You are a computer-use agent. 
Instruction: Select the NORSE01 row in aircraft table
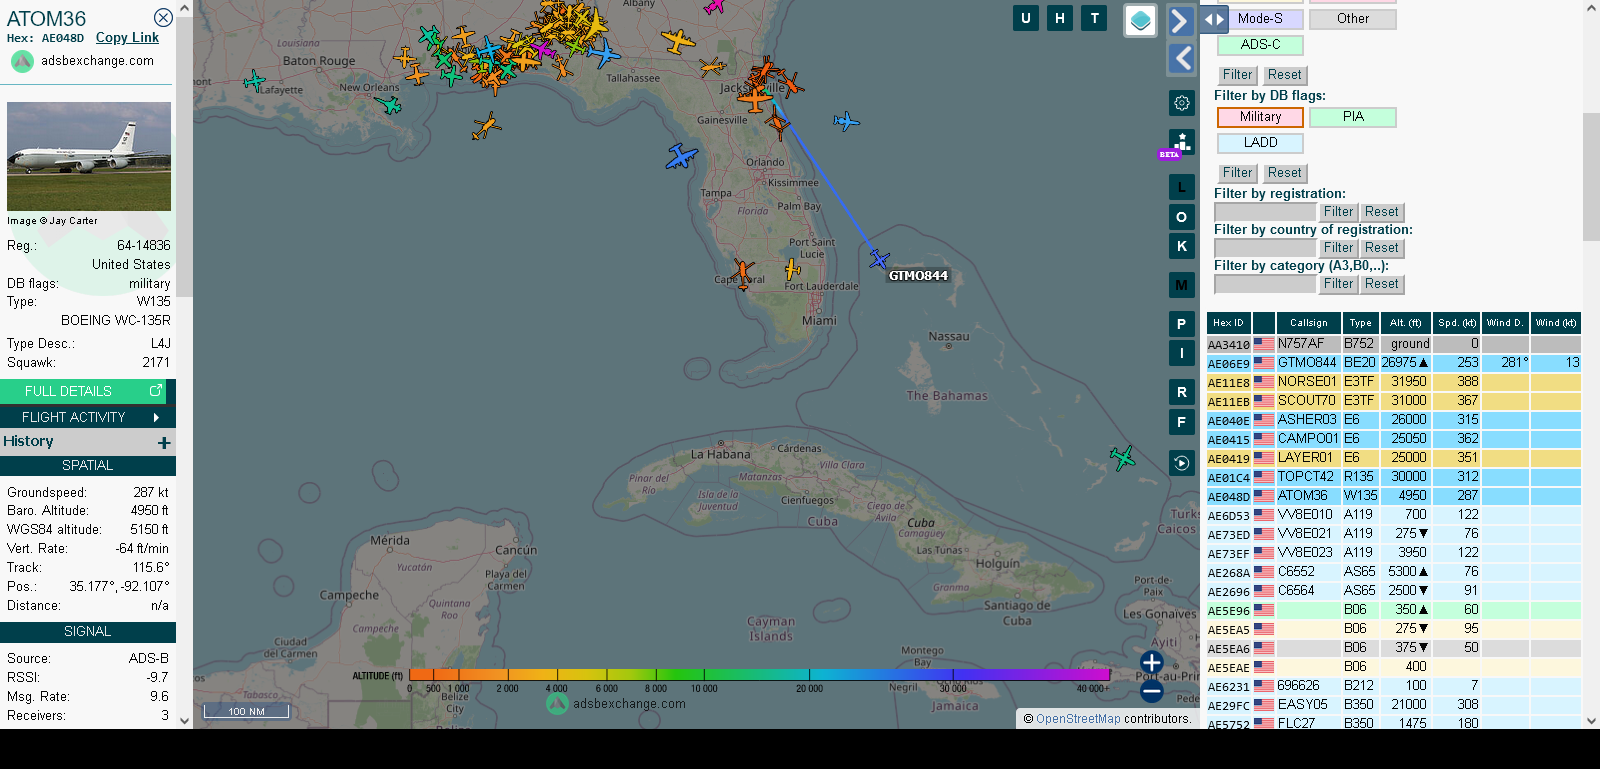[x=1393, y=382]
